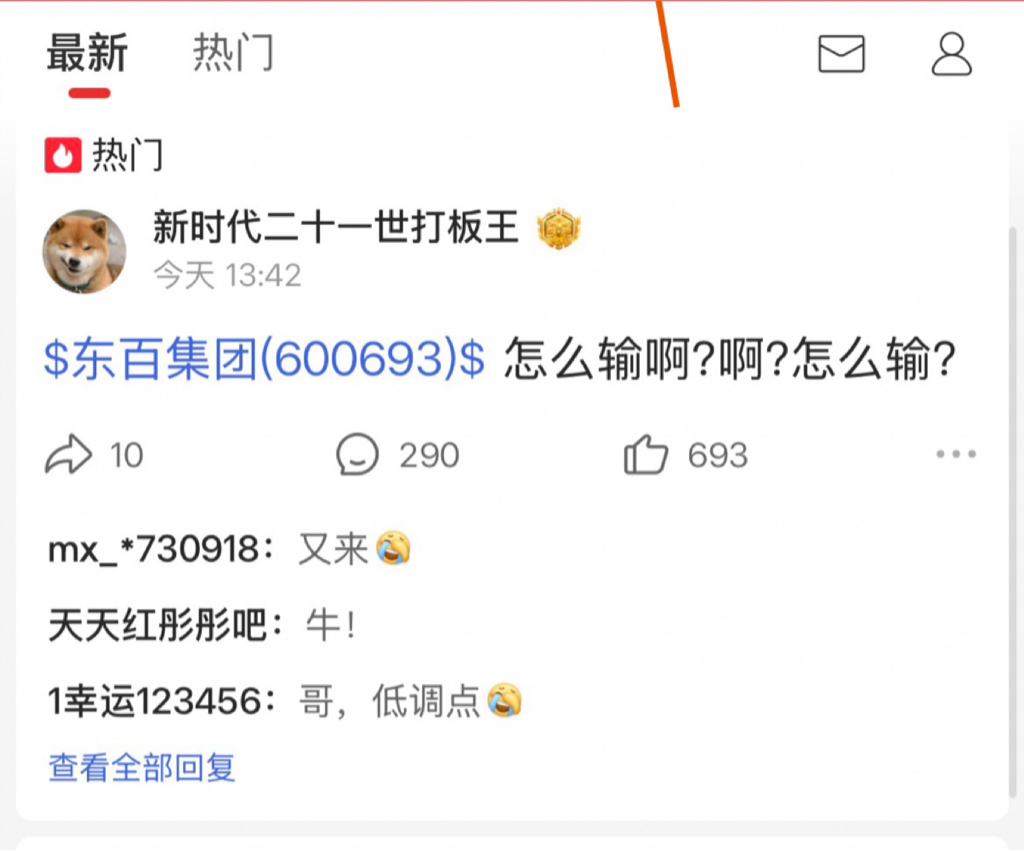Open comments via speech bubble icon

(x=357, y=454)
